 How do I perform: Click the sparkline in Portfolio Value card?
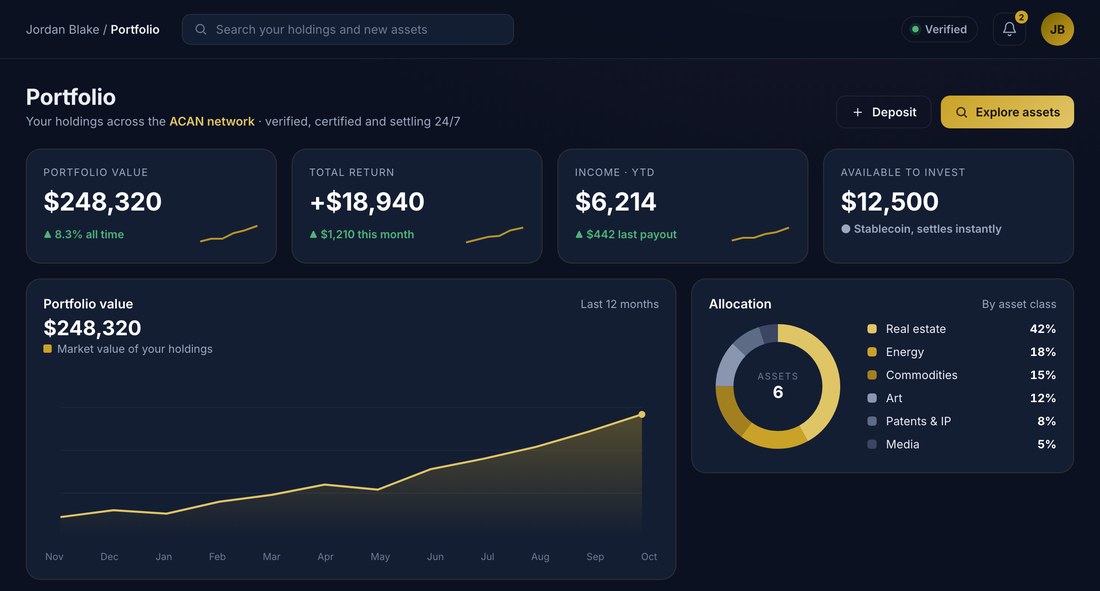(x=229, y=233)
